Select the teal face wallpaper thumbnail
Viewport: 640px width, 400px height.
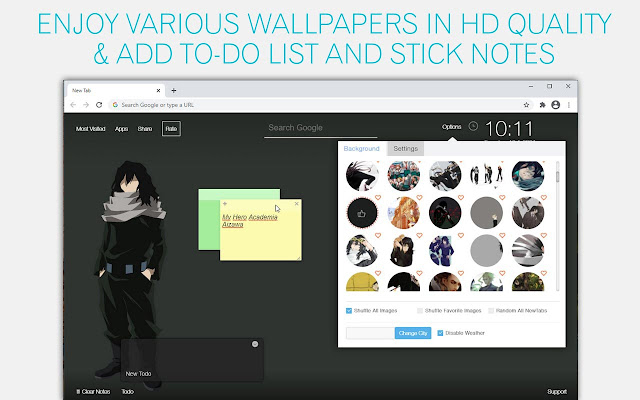528,176
